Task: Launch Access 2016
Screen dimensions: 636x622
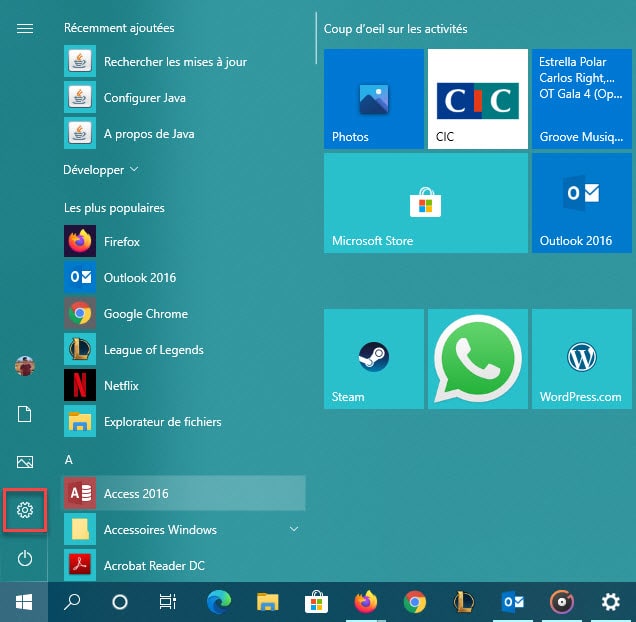Action: click(x=185, y=493)
